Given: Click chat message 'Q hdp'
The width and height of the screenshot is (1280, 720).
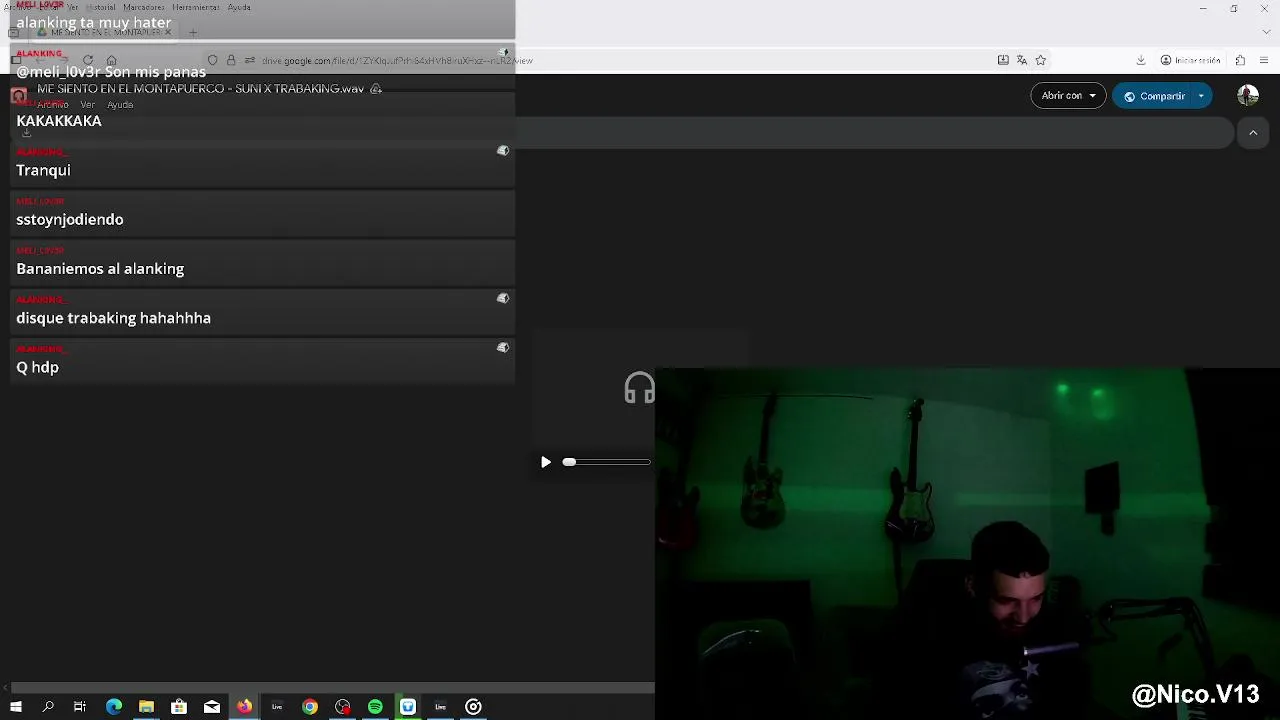Looking at the screenshot, I should click(x=37, y=367).
